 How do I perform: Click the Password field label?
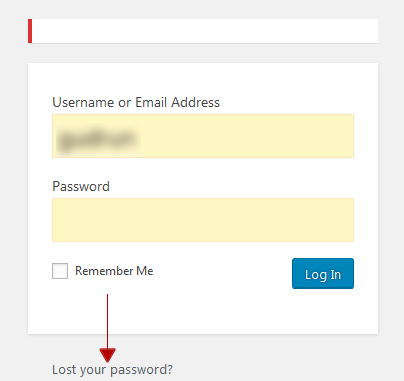click(81, 186)
